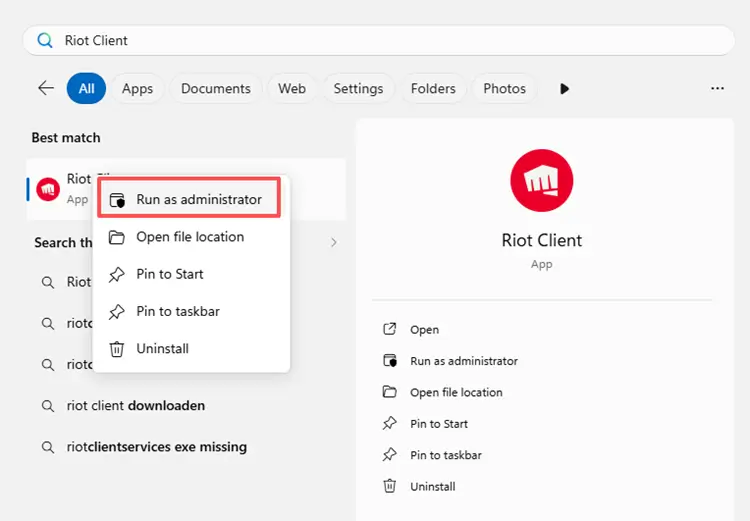This screenshot has height=521, width=750.
Task: Switch to the Folders filter tab
Action: click(433, 89)
